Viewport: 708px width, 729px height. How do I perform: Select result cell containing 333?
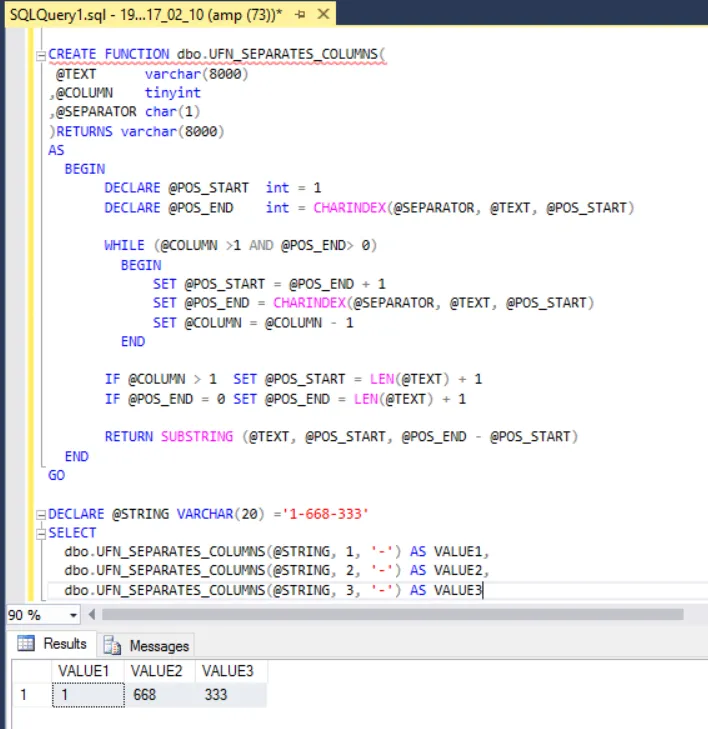pos(231,695)
